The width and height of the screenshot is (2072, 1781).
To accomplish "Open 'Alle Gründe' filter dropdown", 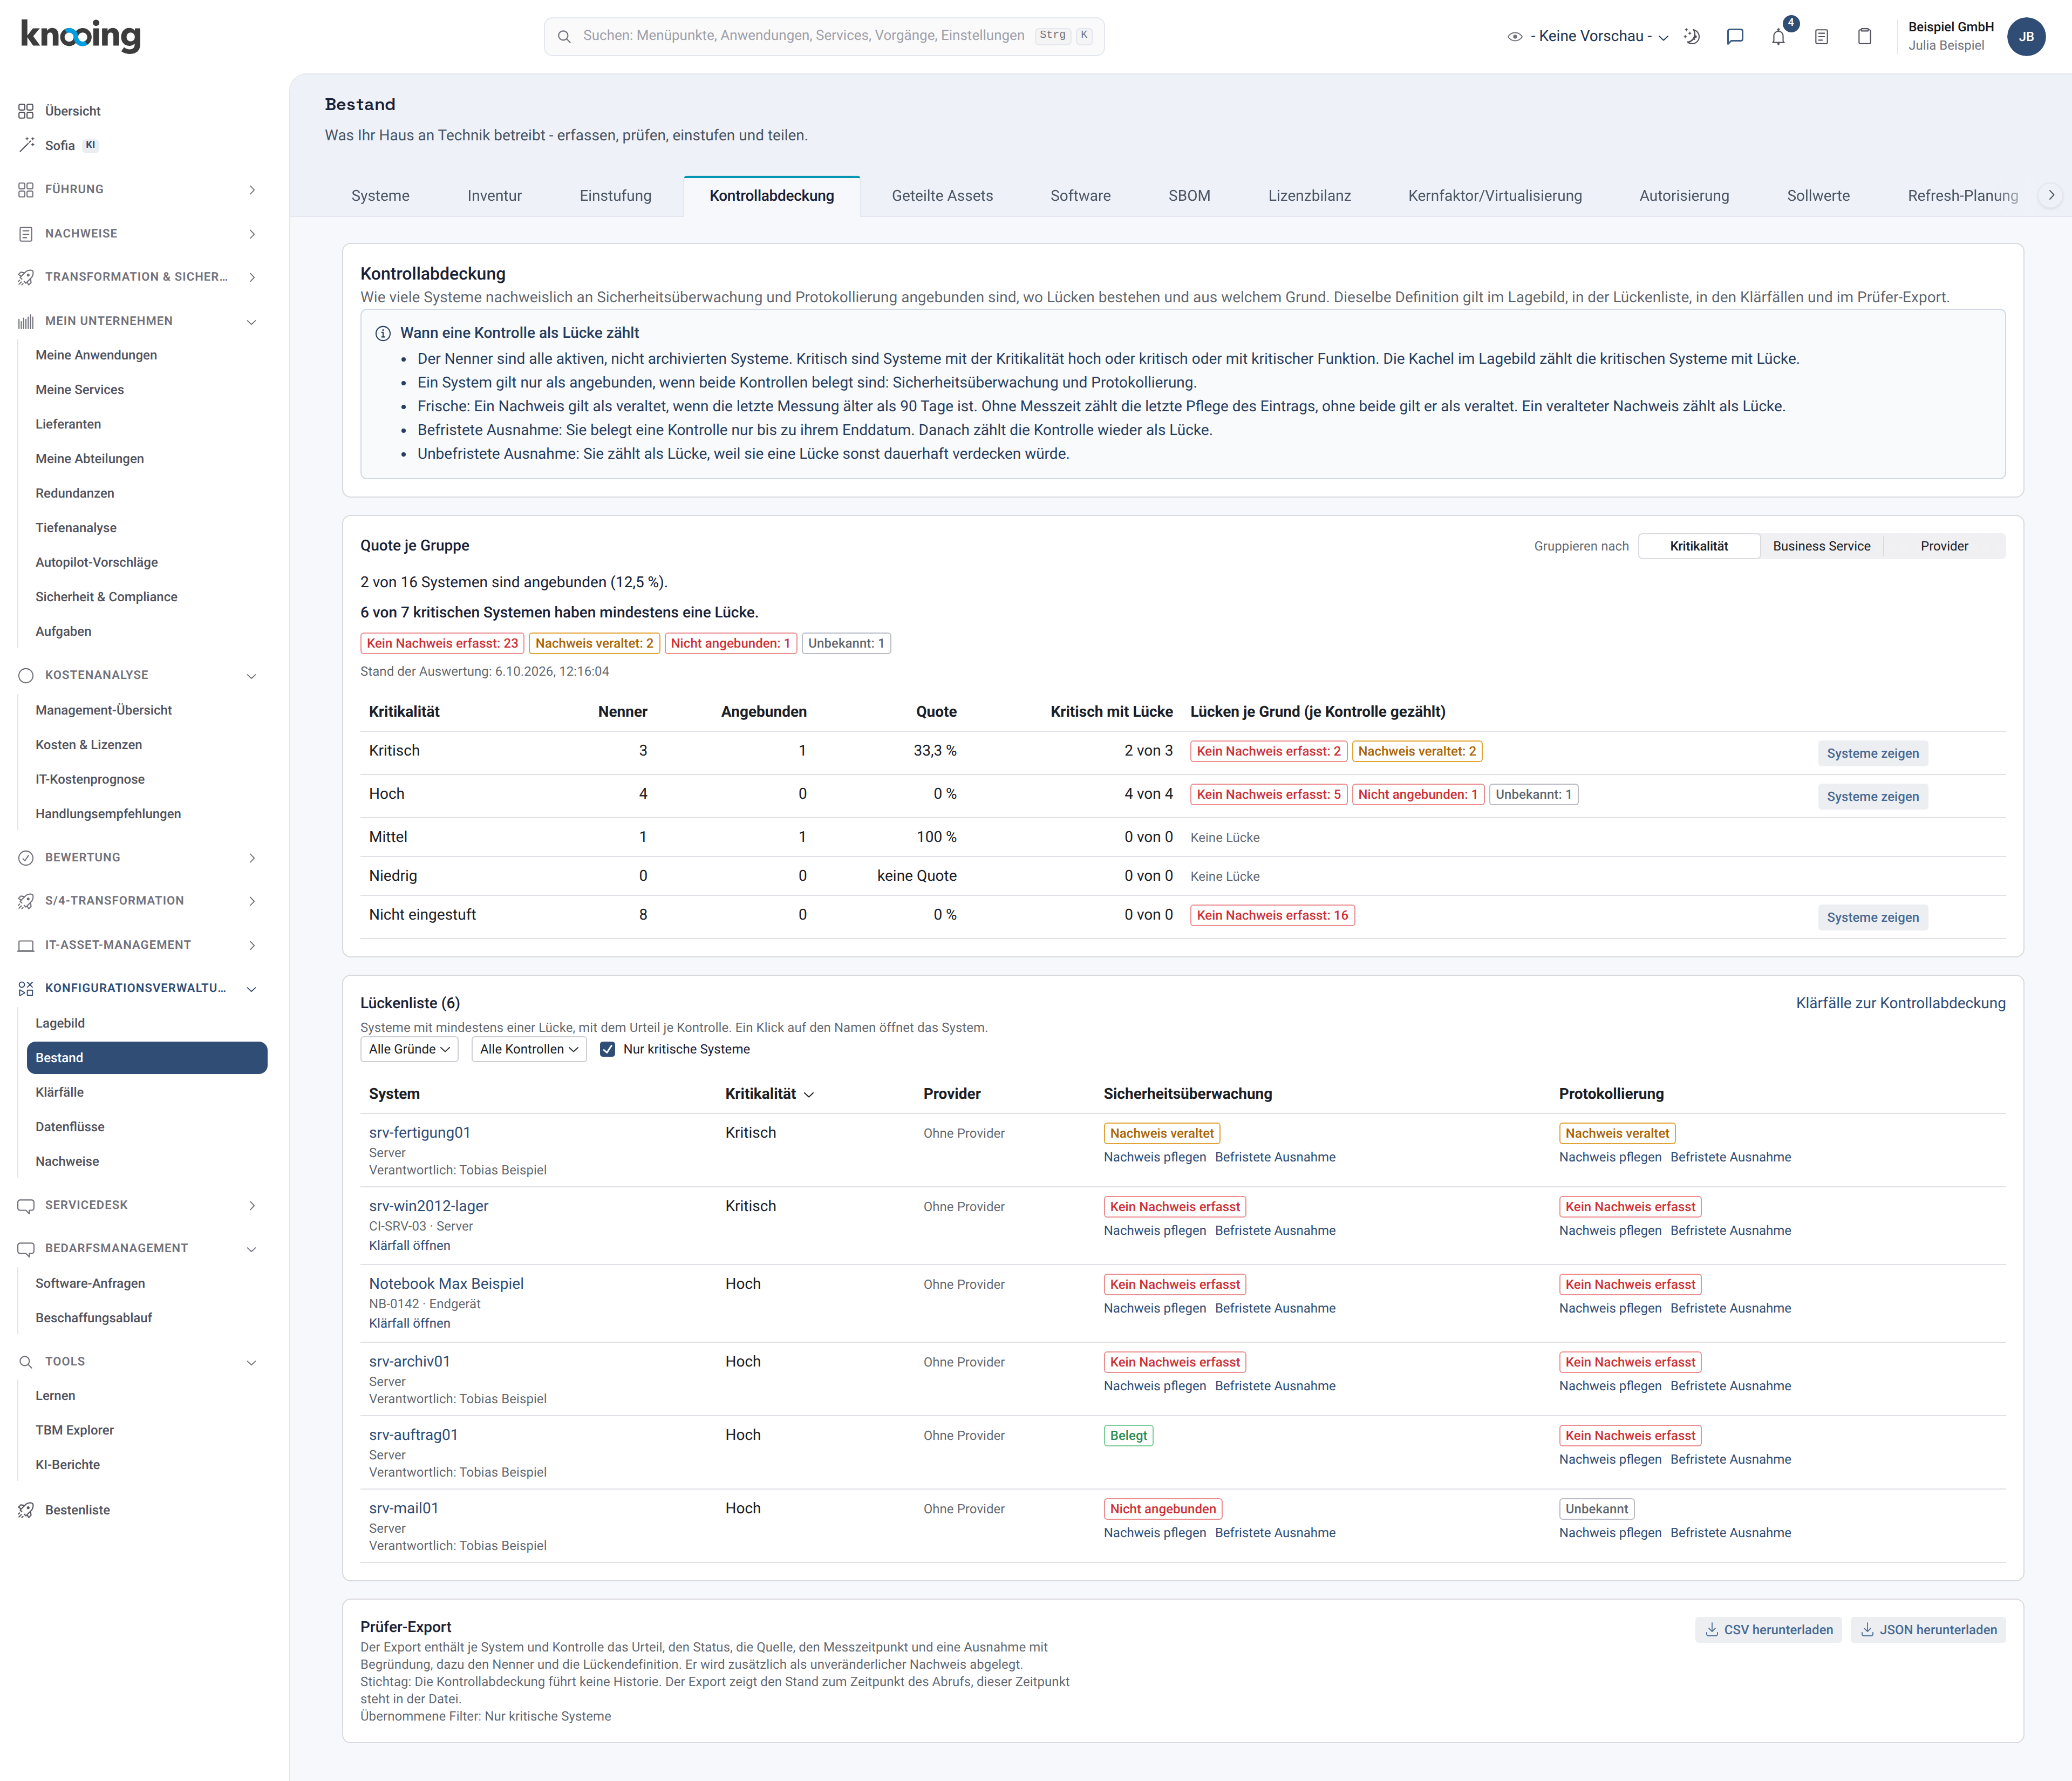I will [409, 1049].
